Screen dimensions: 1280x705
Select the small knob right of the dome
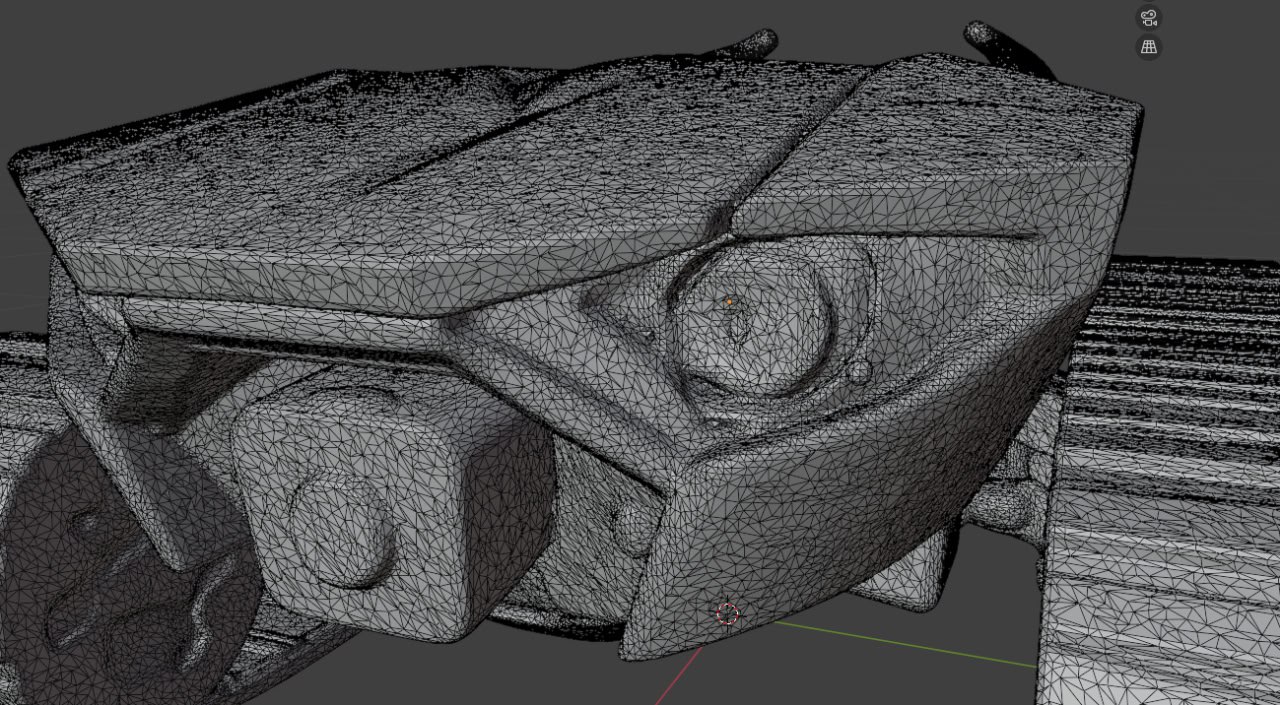tap(860, 372)
